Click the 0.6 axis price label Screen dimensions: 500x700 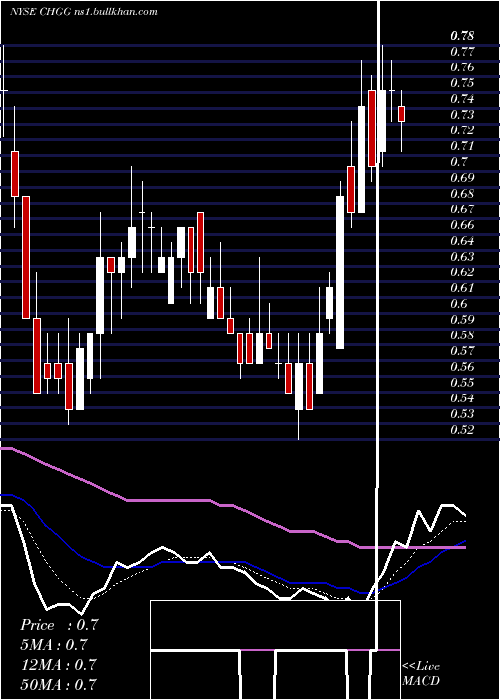[x=459, y=304]
